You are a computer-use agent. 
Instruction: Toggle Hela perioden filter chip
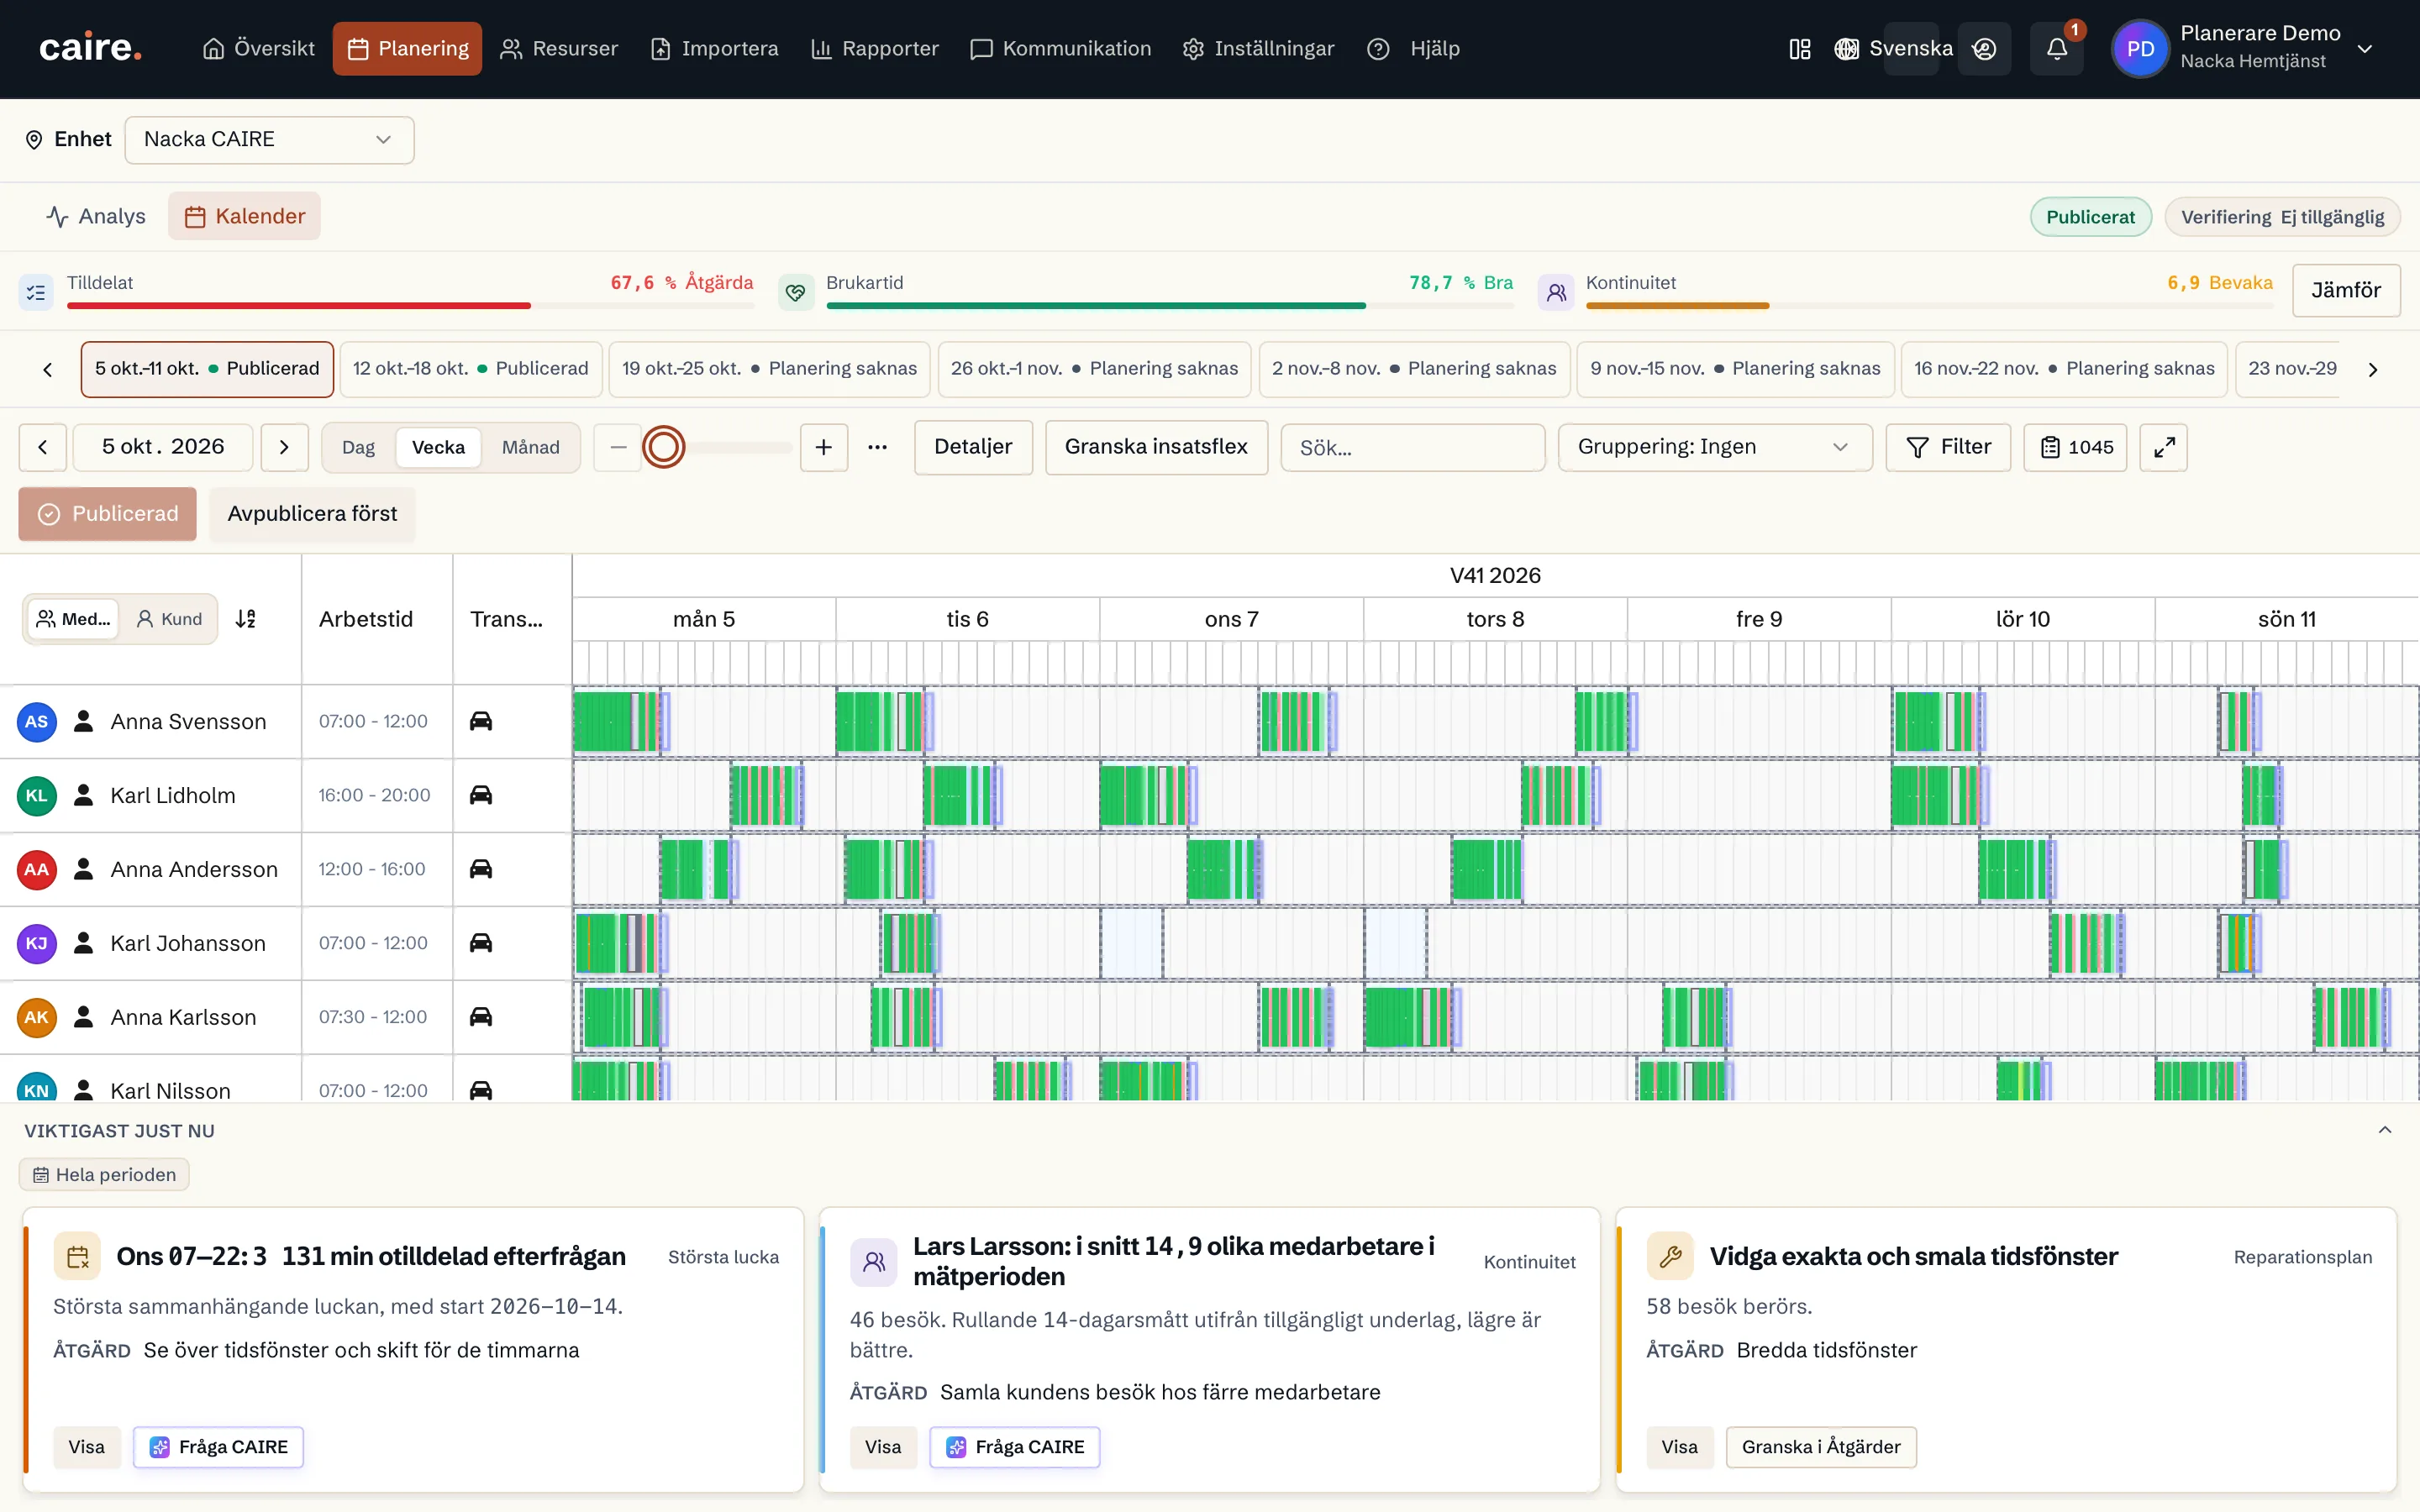(x=104, y=1175)
